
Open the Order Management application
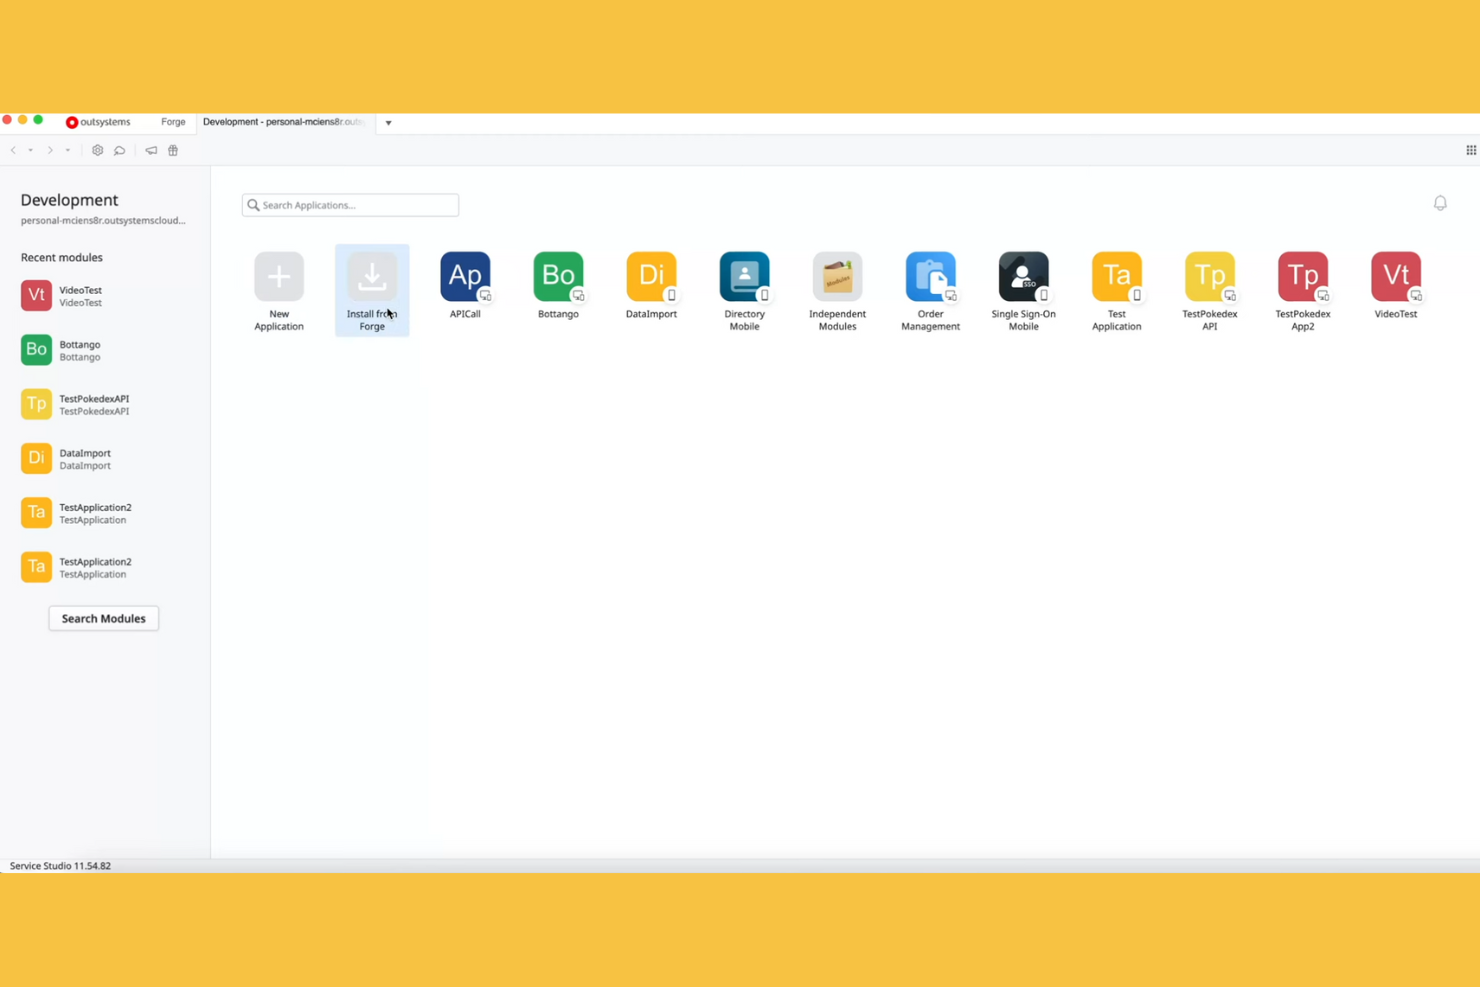(x=930, y=277)
